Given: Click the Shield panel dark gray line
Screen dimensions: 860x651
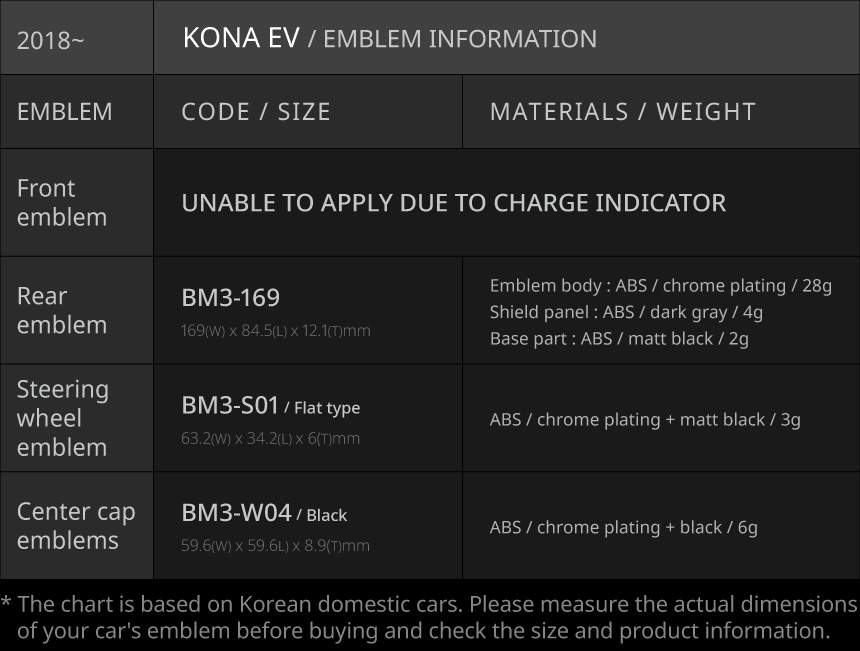Looking at the screenshot, I should 626,312.
